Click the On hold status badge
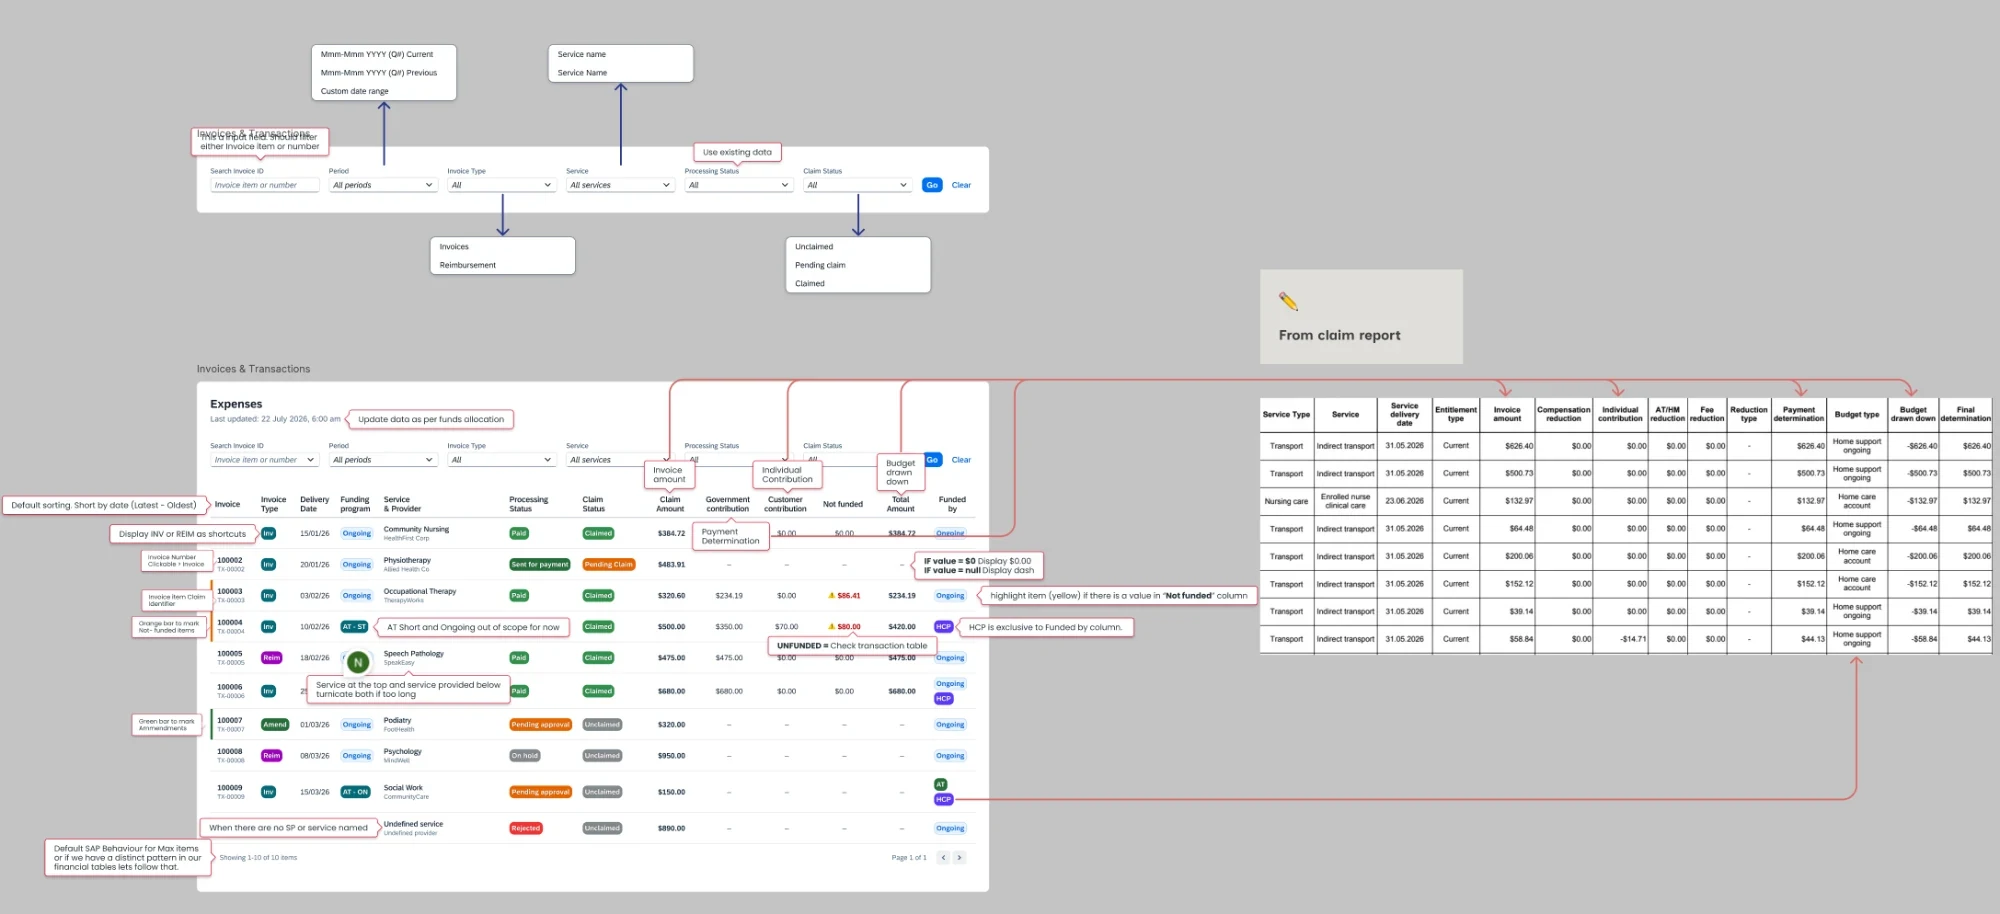This screenshot has height=914, width=2000. 525,756
